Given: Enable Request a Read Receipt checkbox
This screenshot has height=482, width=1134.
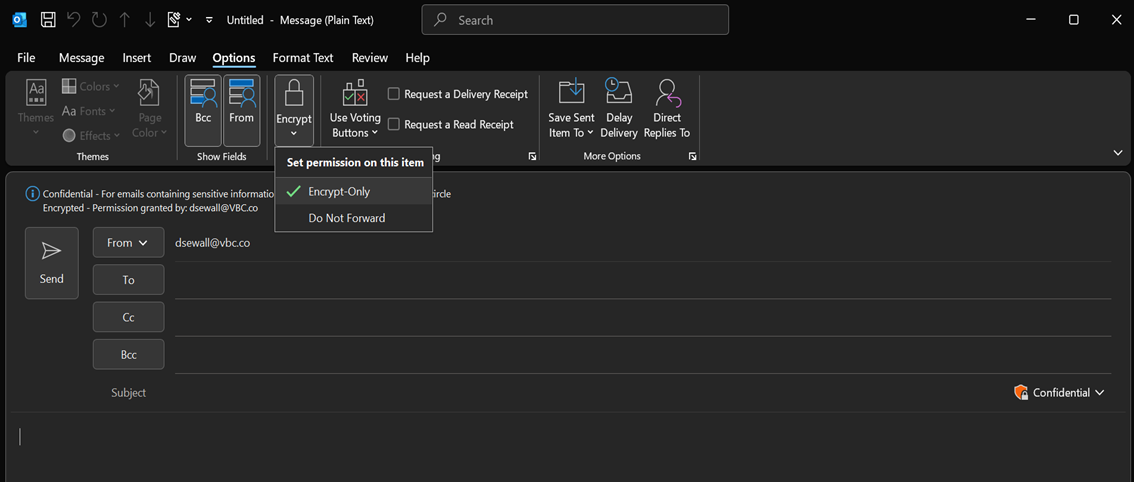Looking at the screenshot, I should coord(394,124).
